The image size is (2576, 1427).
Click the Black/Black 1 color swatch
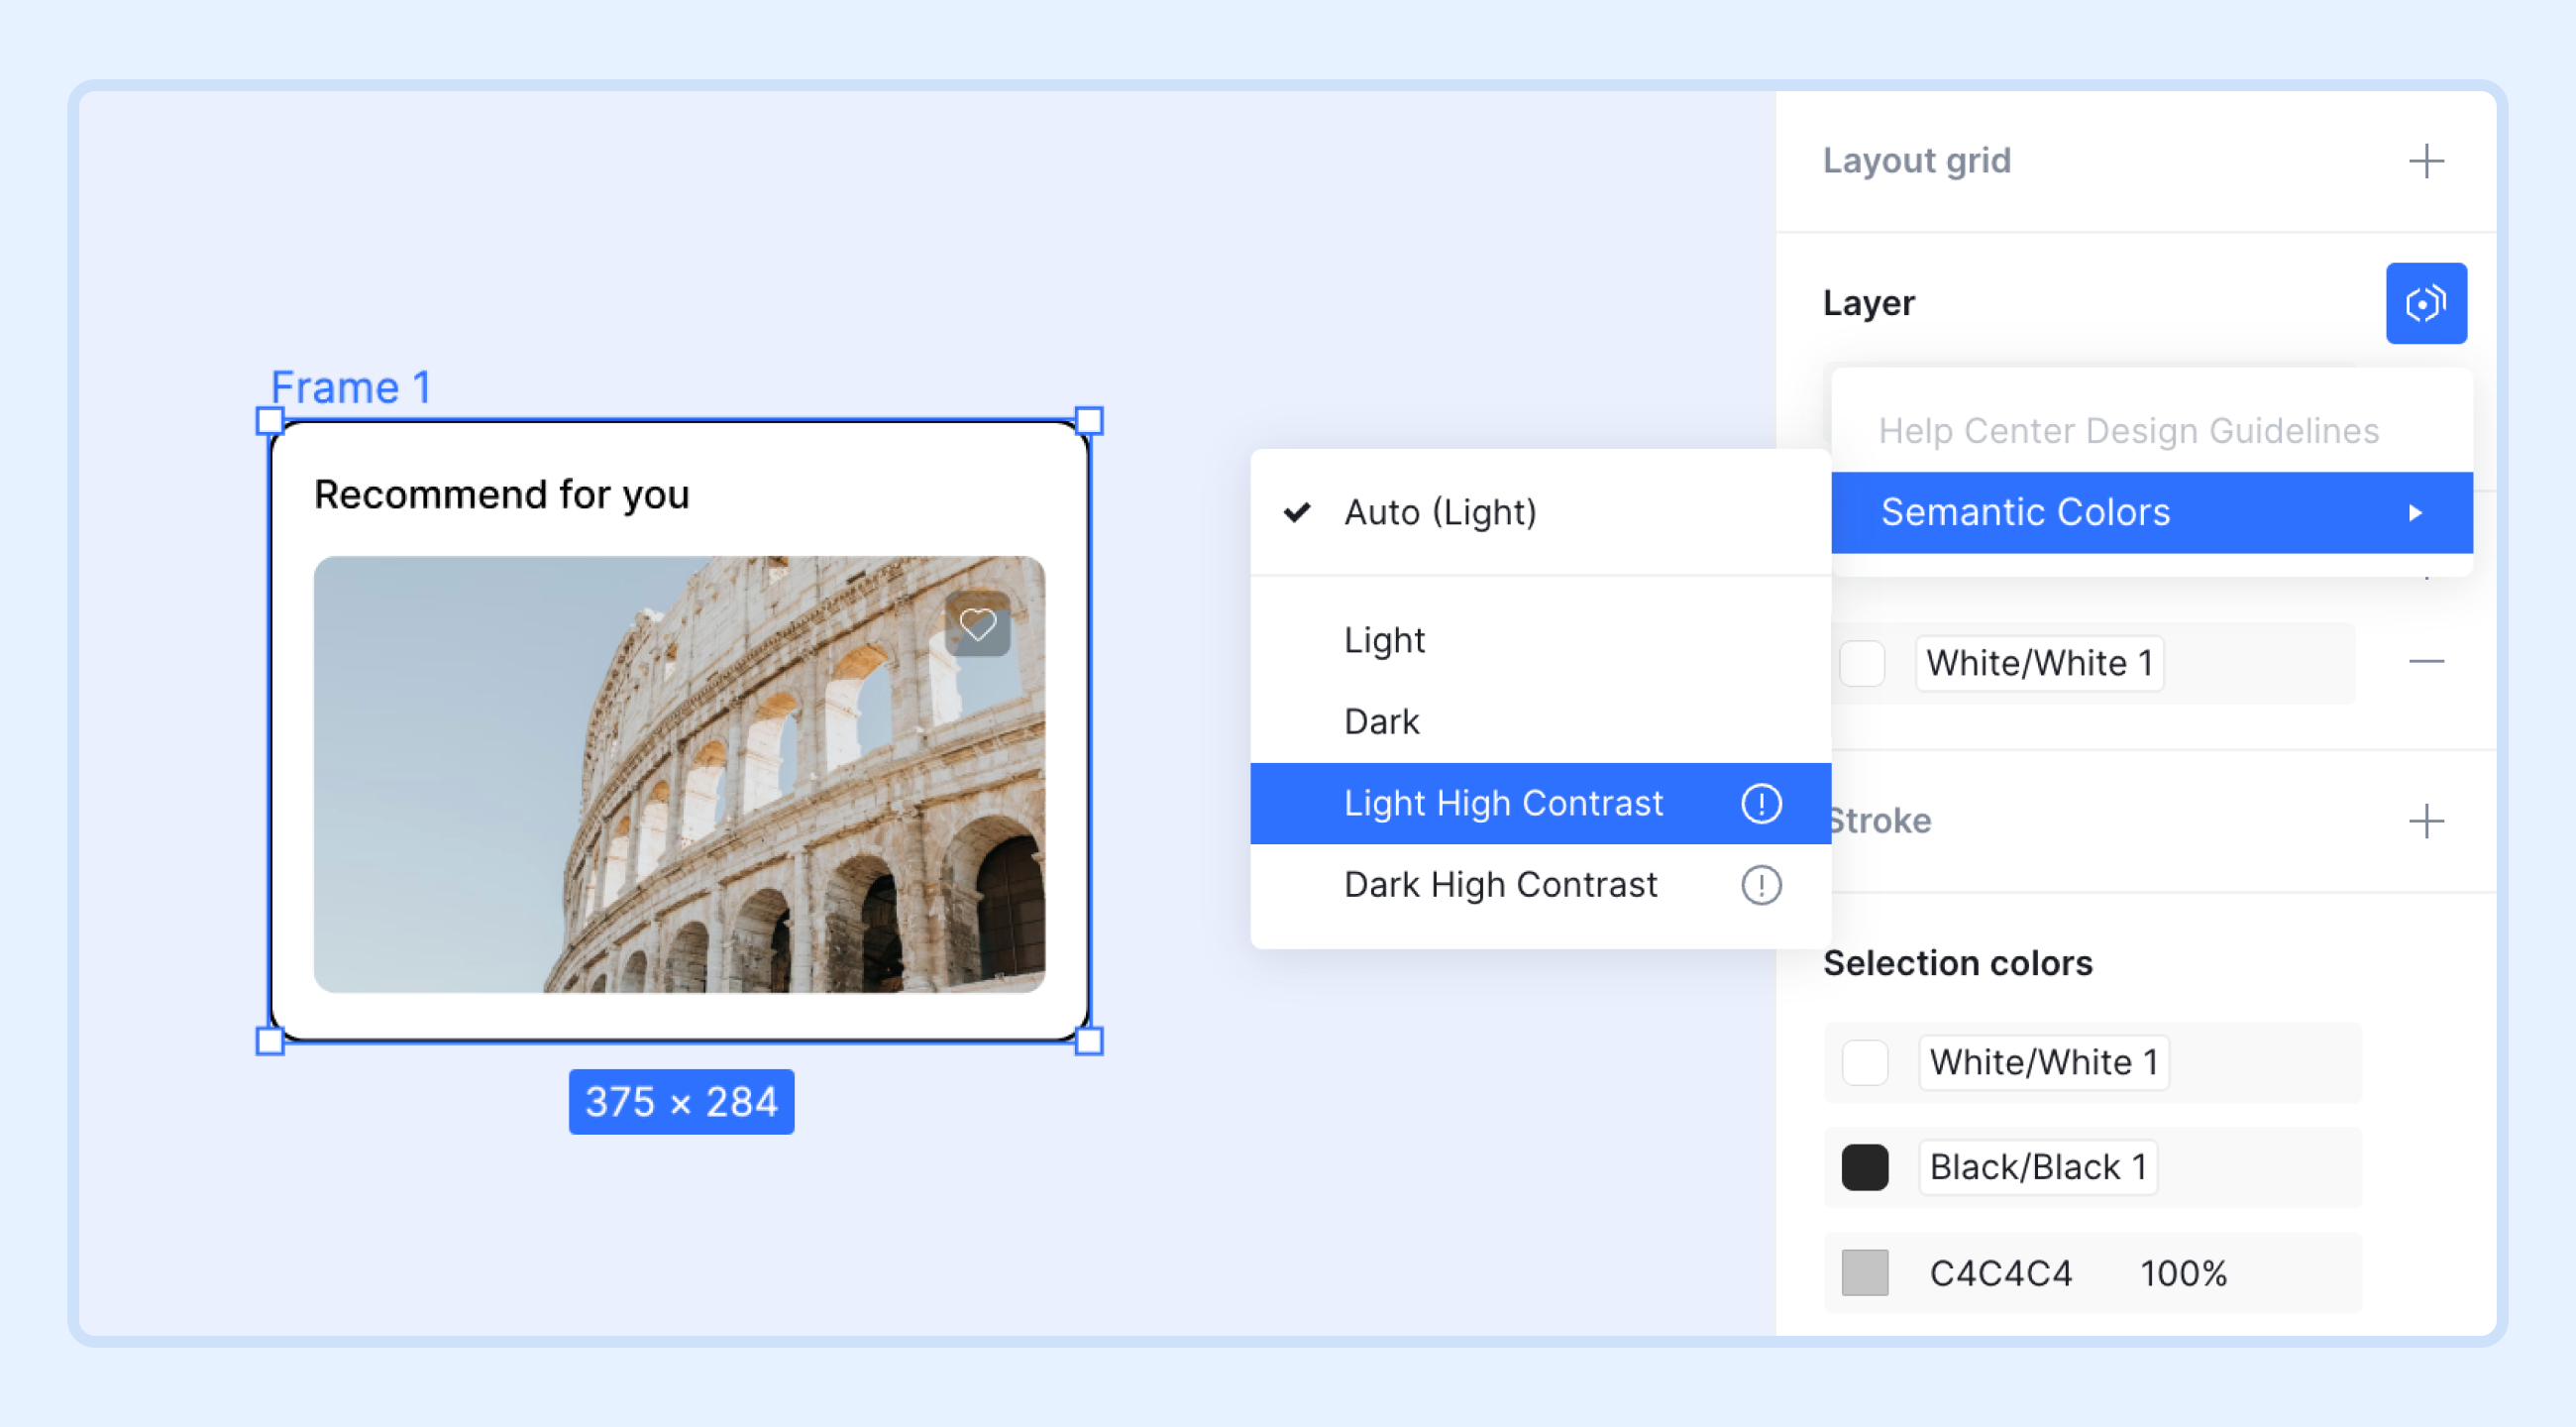tap(1864, 1167)
